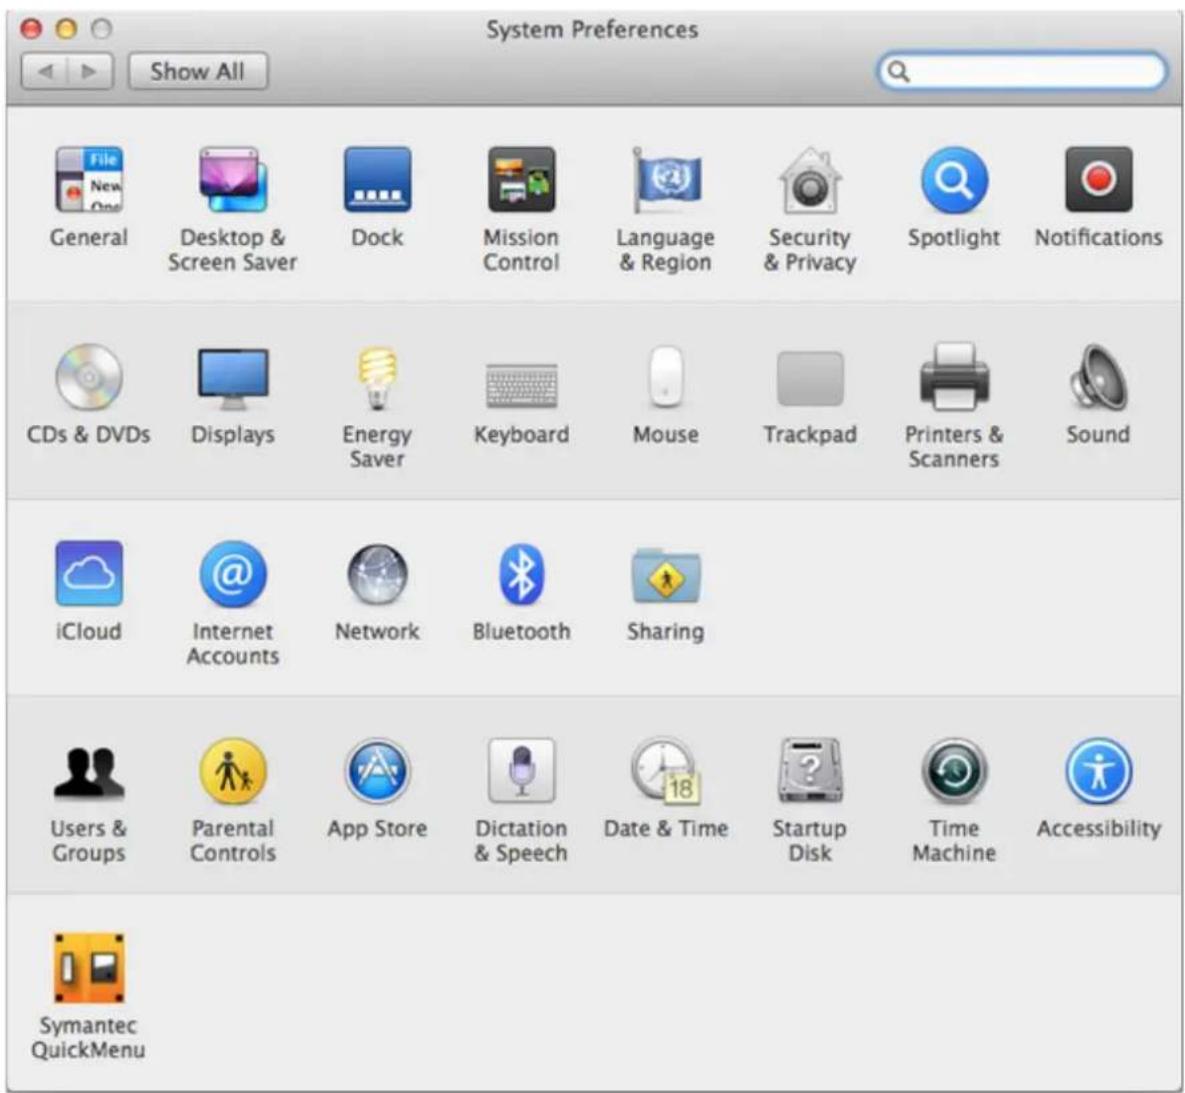
Task: Go forward with the right arrow button
Action: pos(91,71)
